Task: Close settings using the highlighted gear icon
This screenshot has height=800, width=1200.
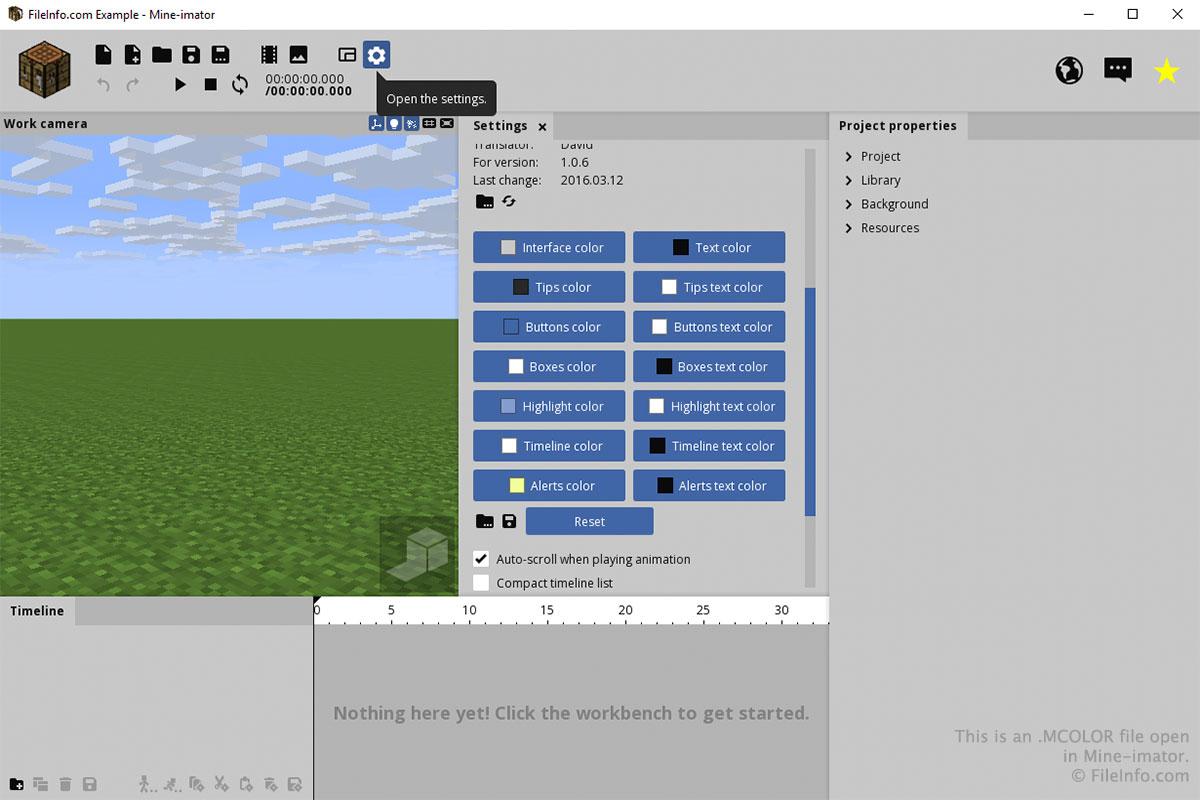Action: 376,55
